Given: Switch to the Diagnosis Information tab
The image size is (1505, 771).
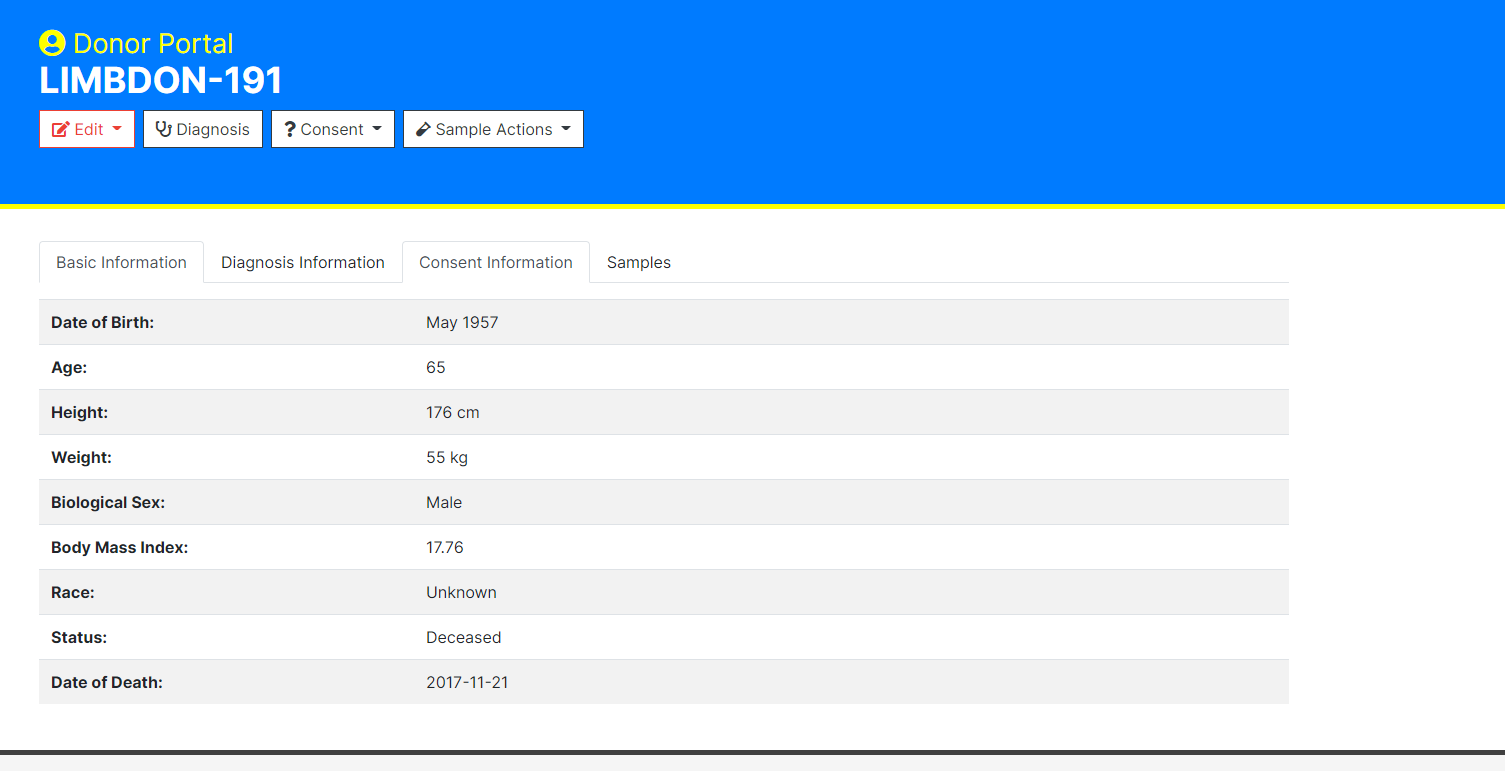Looking at the screenshot, I should point(302,262).
